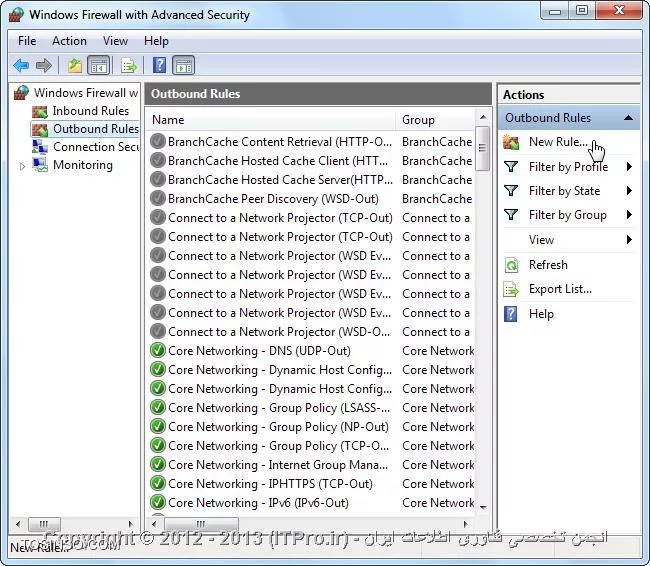Viewport: 650px width, 566px height.
Task: Click the rules list vertical scrollbar thumb
Action: coord(483,148)
